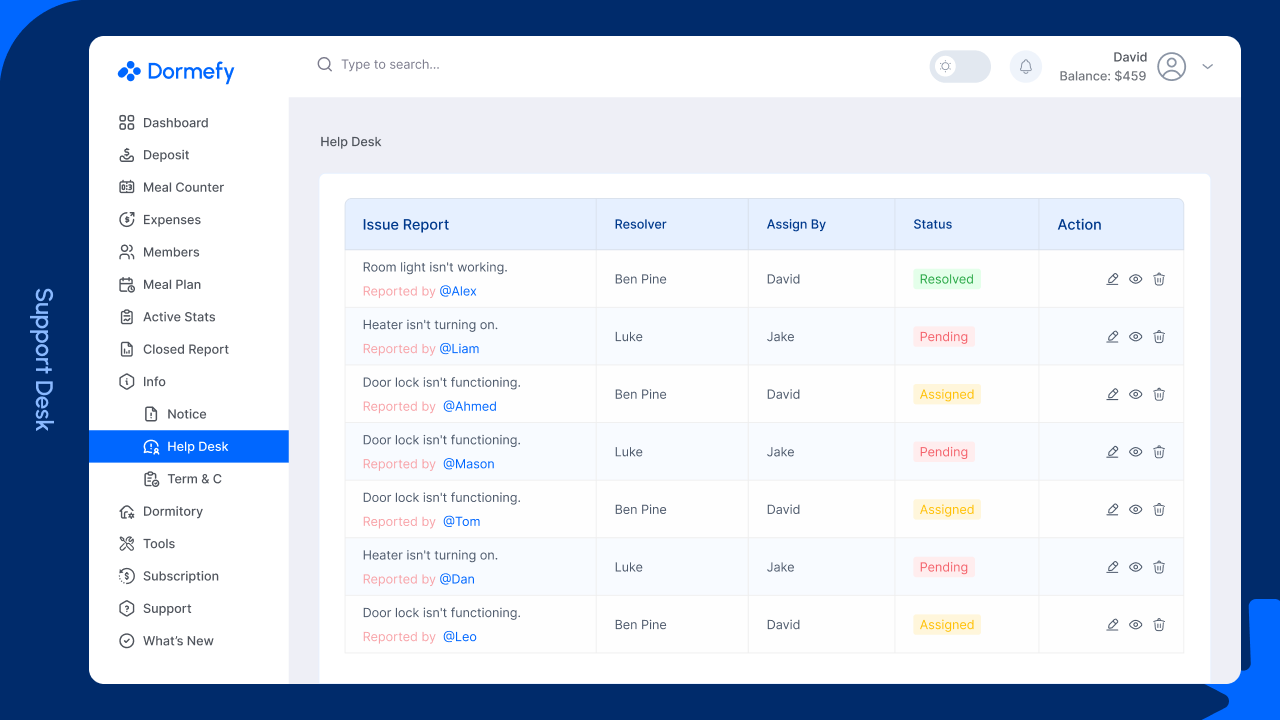Toggle the light/dark theme switch
The width and height of the screenshot is (1280, 720).
click(x=960, y=67)
